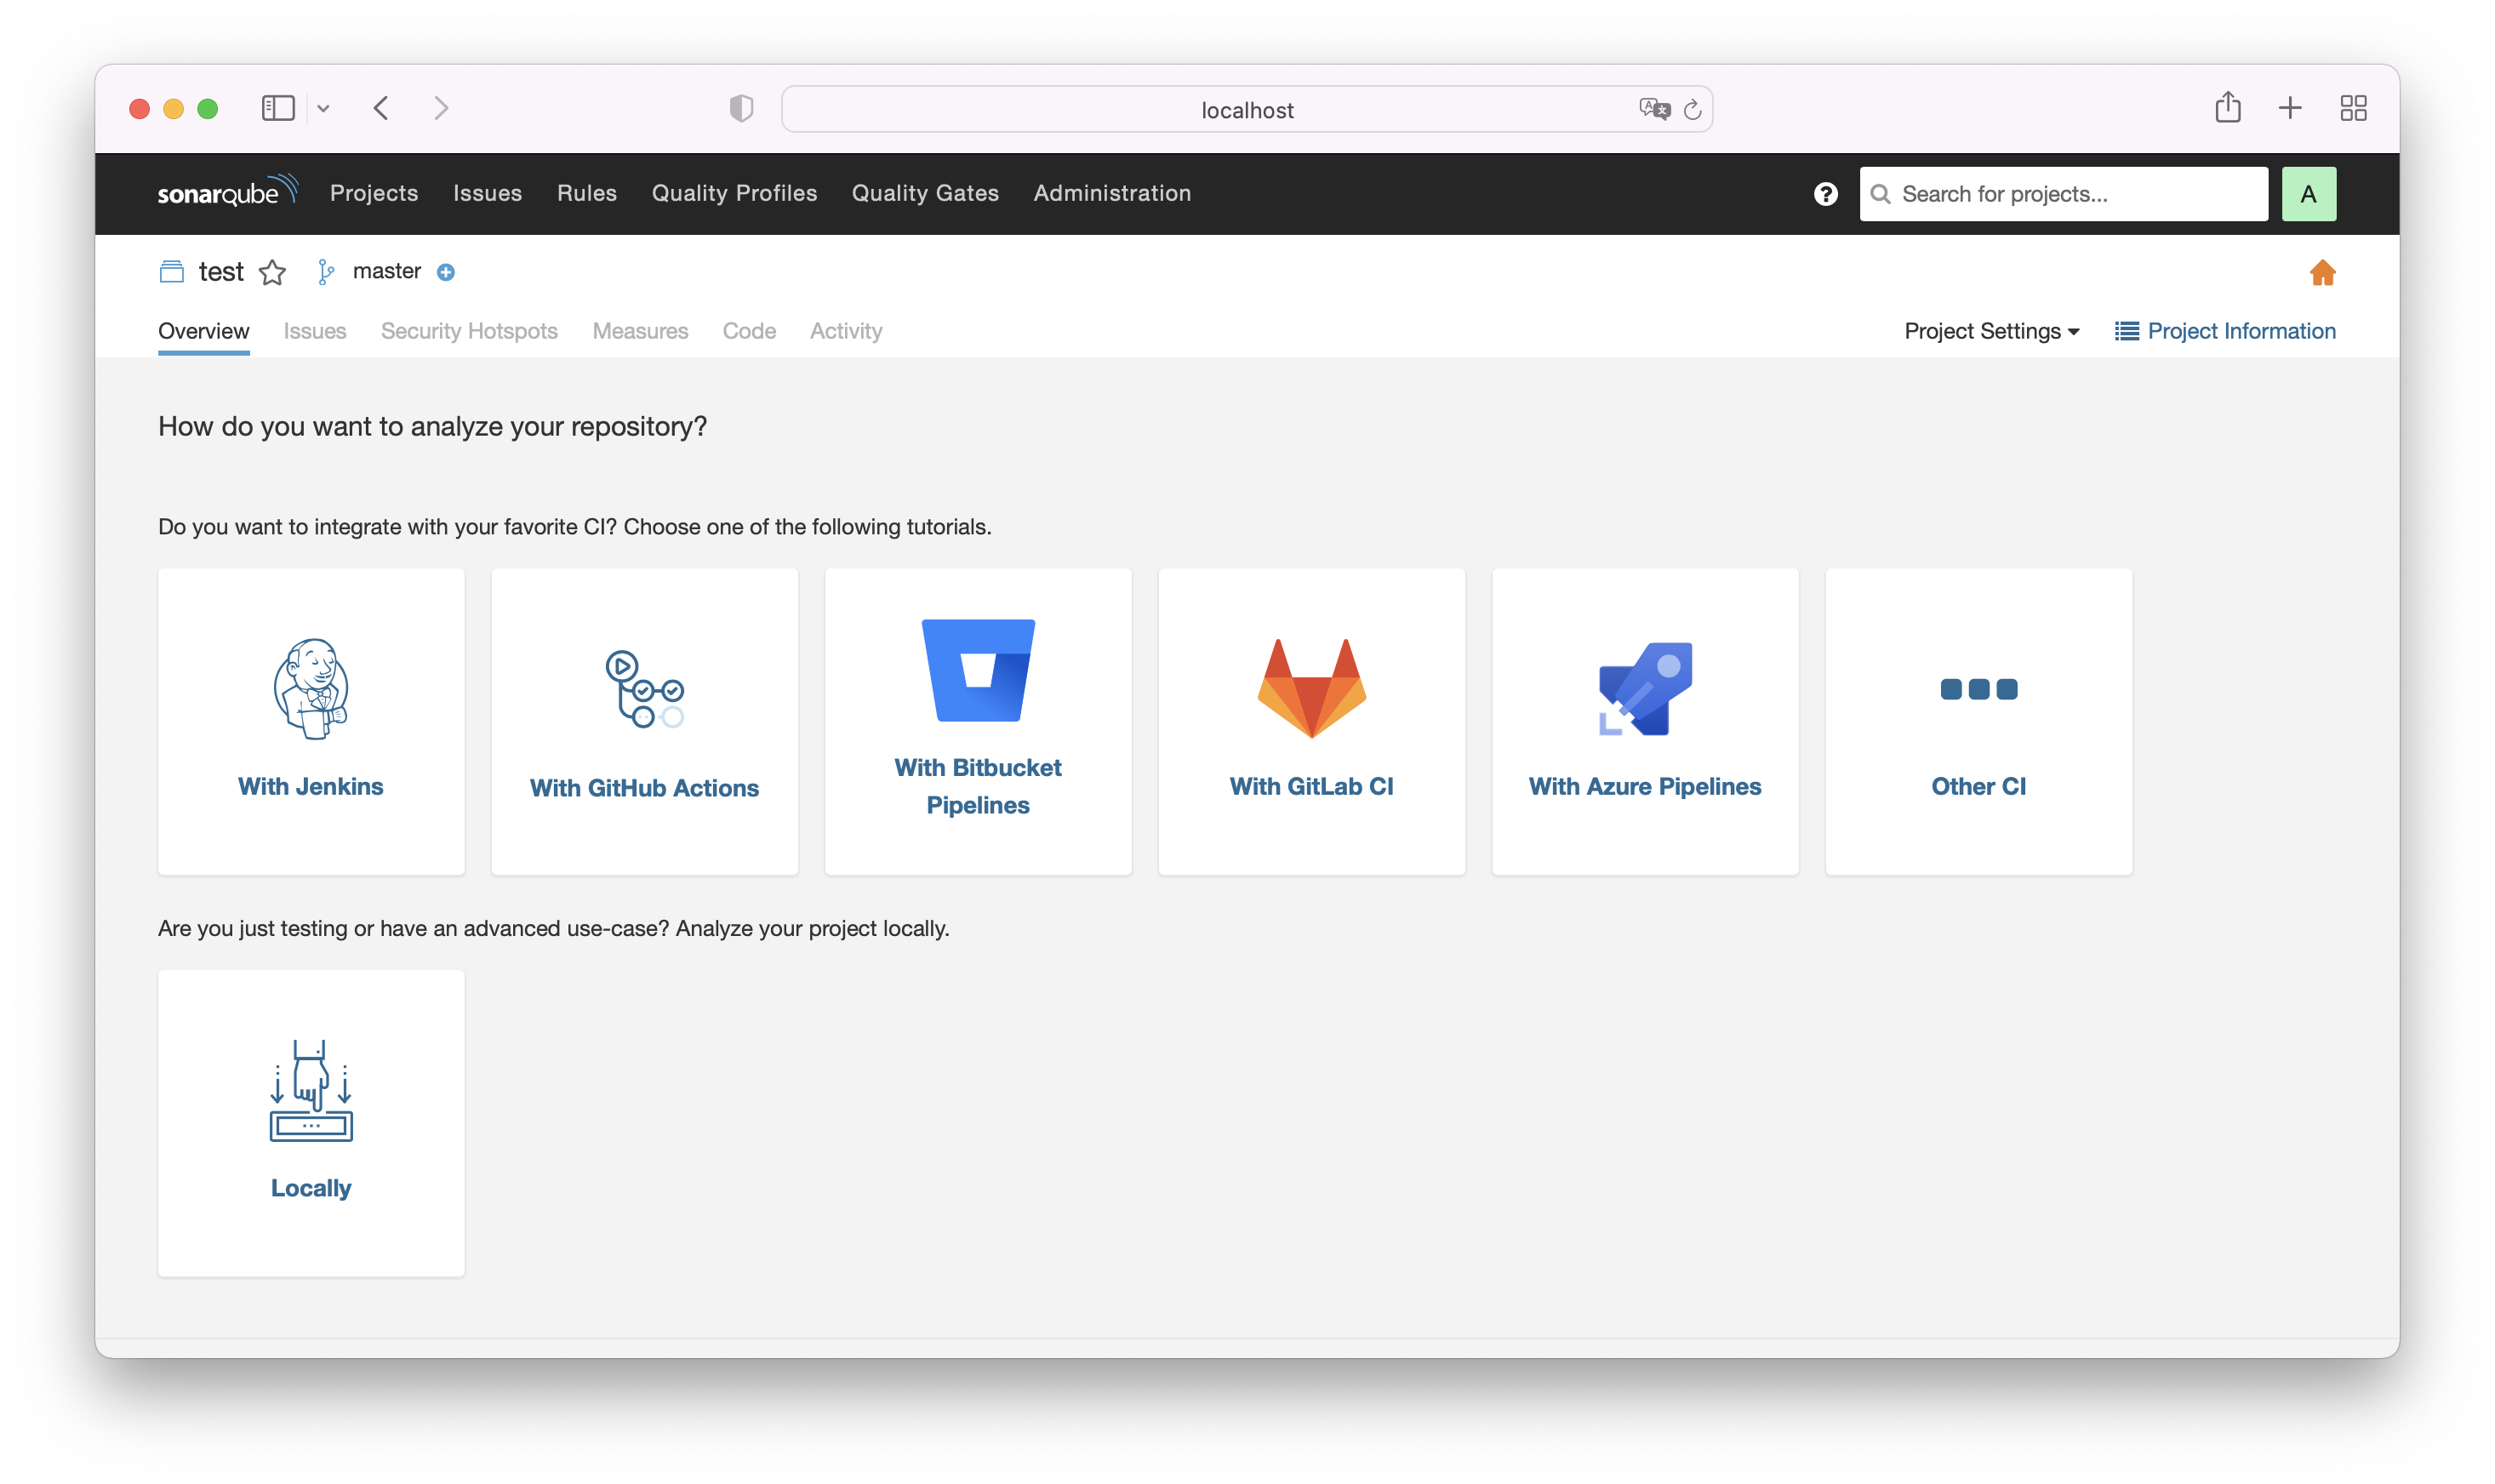Add a branch using the plus icon

(446, 272)
